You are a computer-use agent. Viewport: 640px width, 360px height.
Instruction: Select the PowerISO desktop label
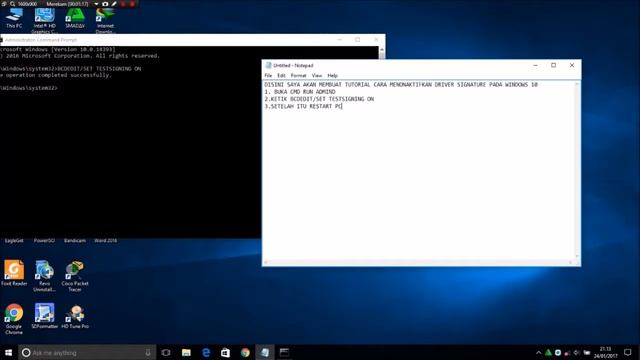click(x=44, y=241)
